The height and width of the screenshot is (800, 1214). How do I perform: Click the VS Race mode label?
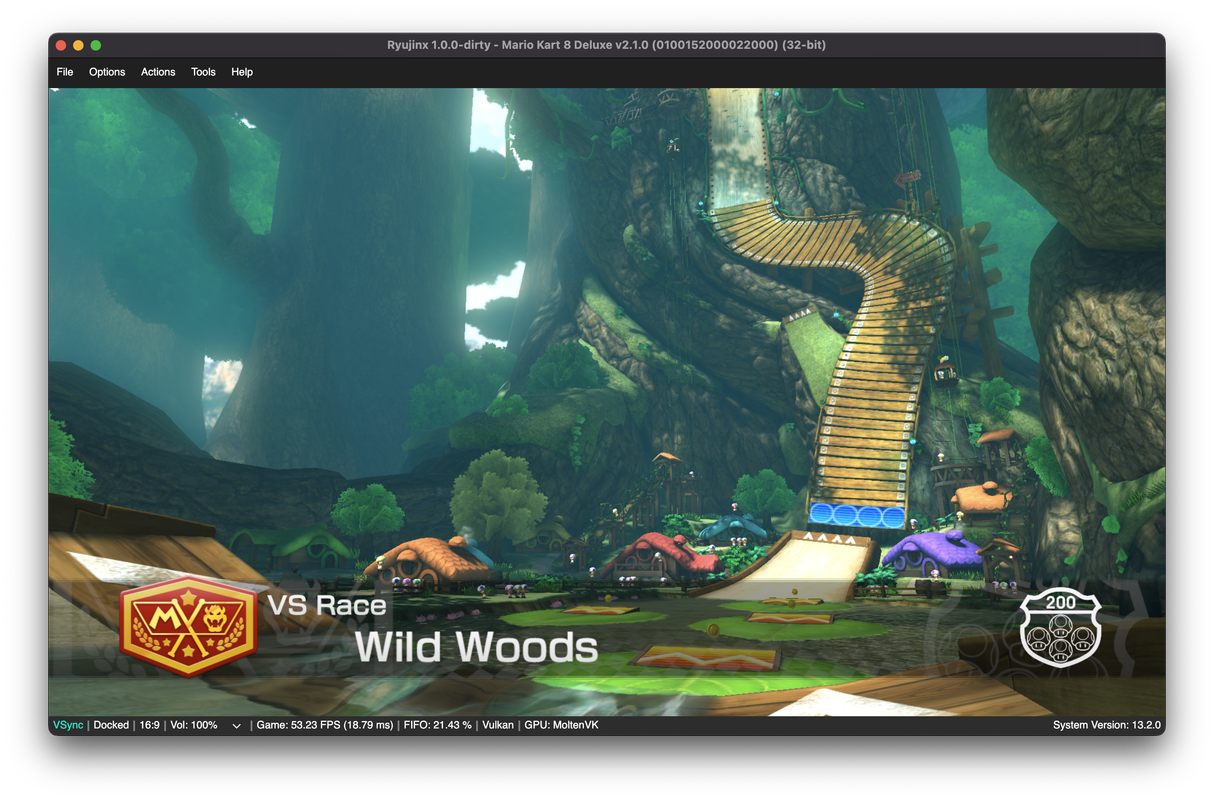326,605
